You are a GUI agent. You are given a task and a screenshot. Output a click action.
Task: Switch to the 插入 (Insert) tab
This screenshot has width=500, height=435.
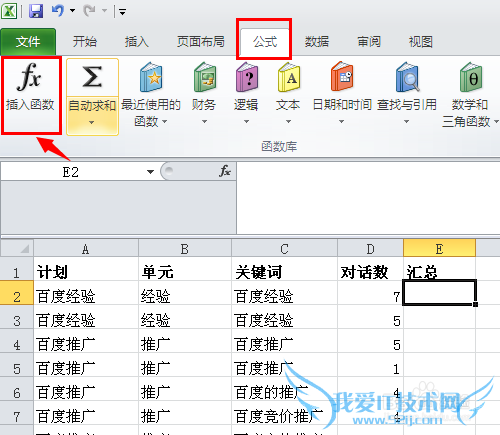click(136, 42)
